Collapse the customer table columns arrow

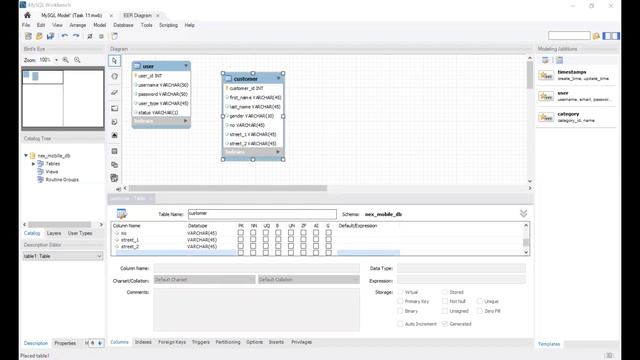[279, 78]
